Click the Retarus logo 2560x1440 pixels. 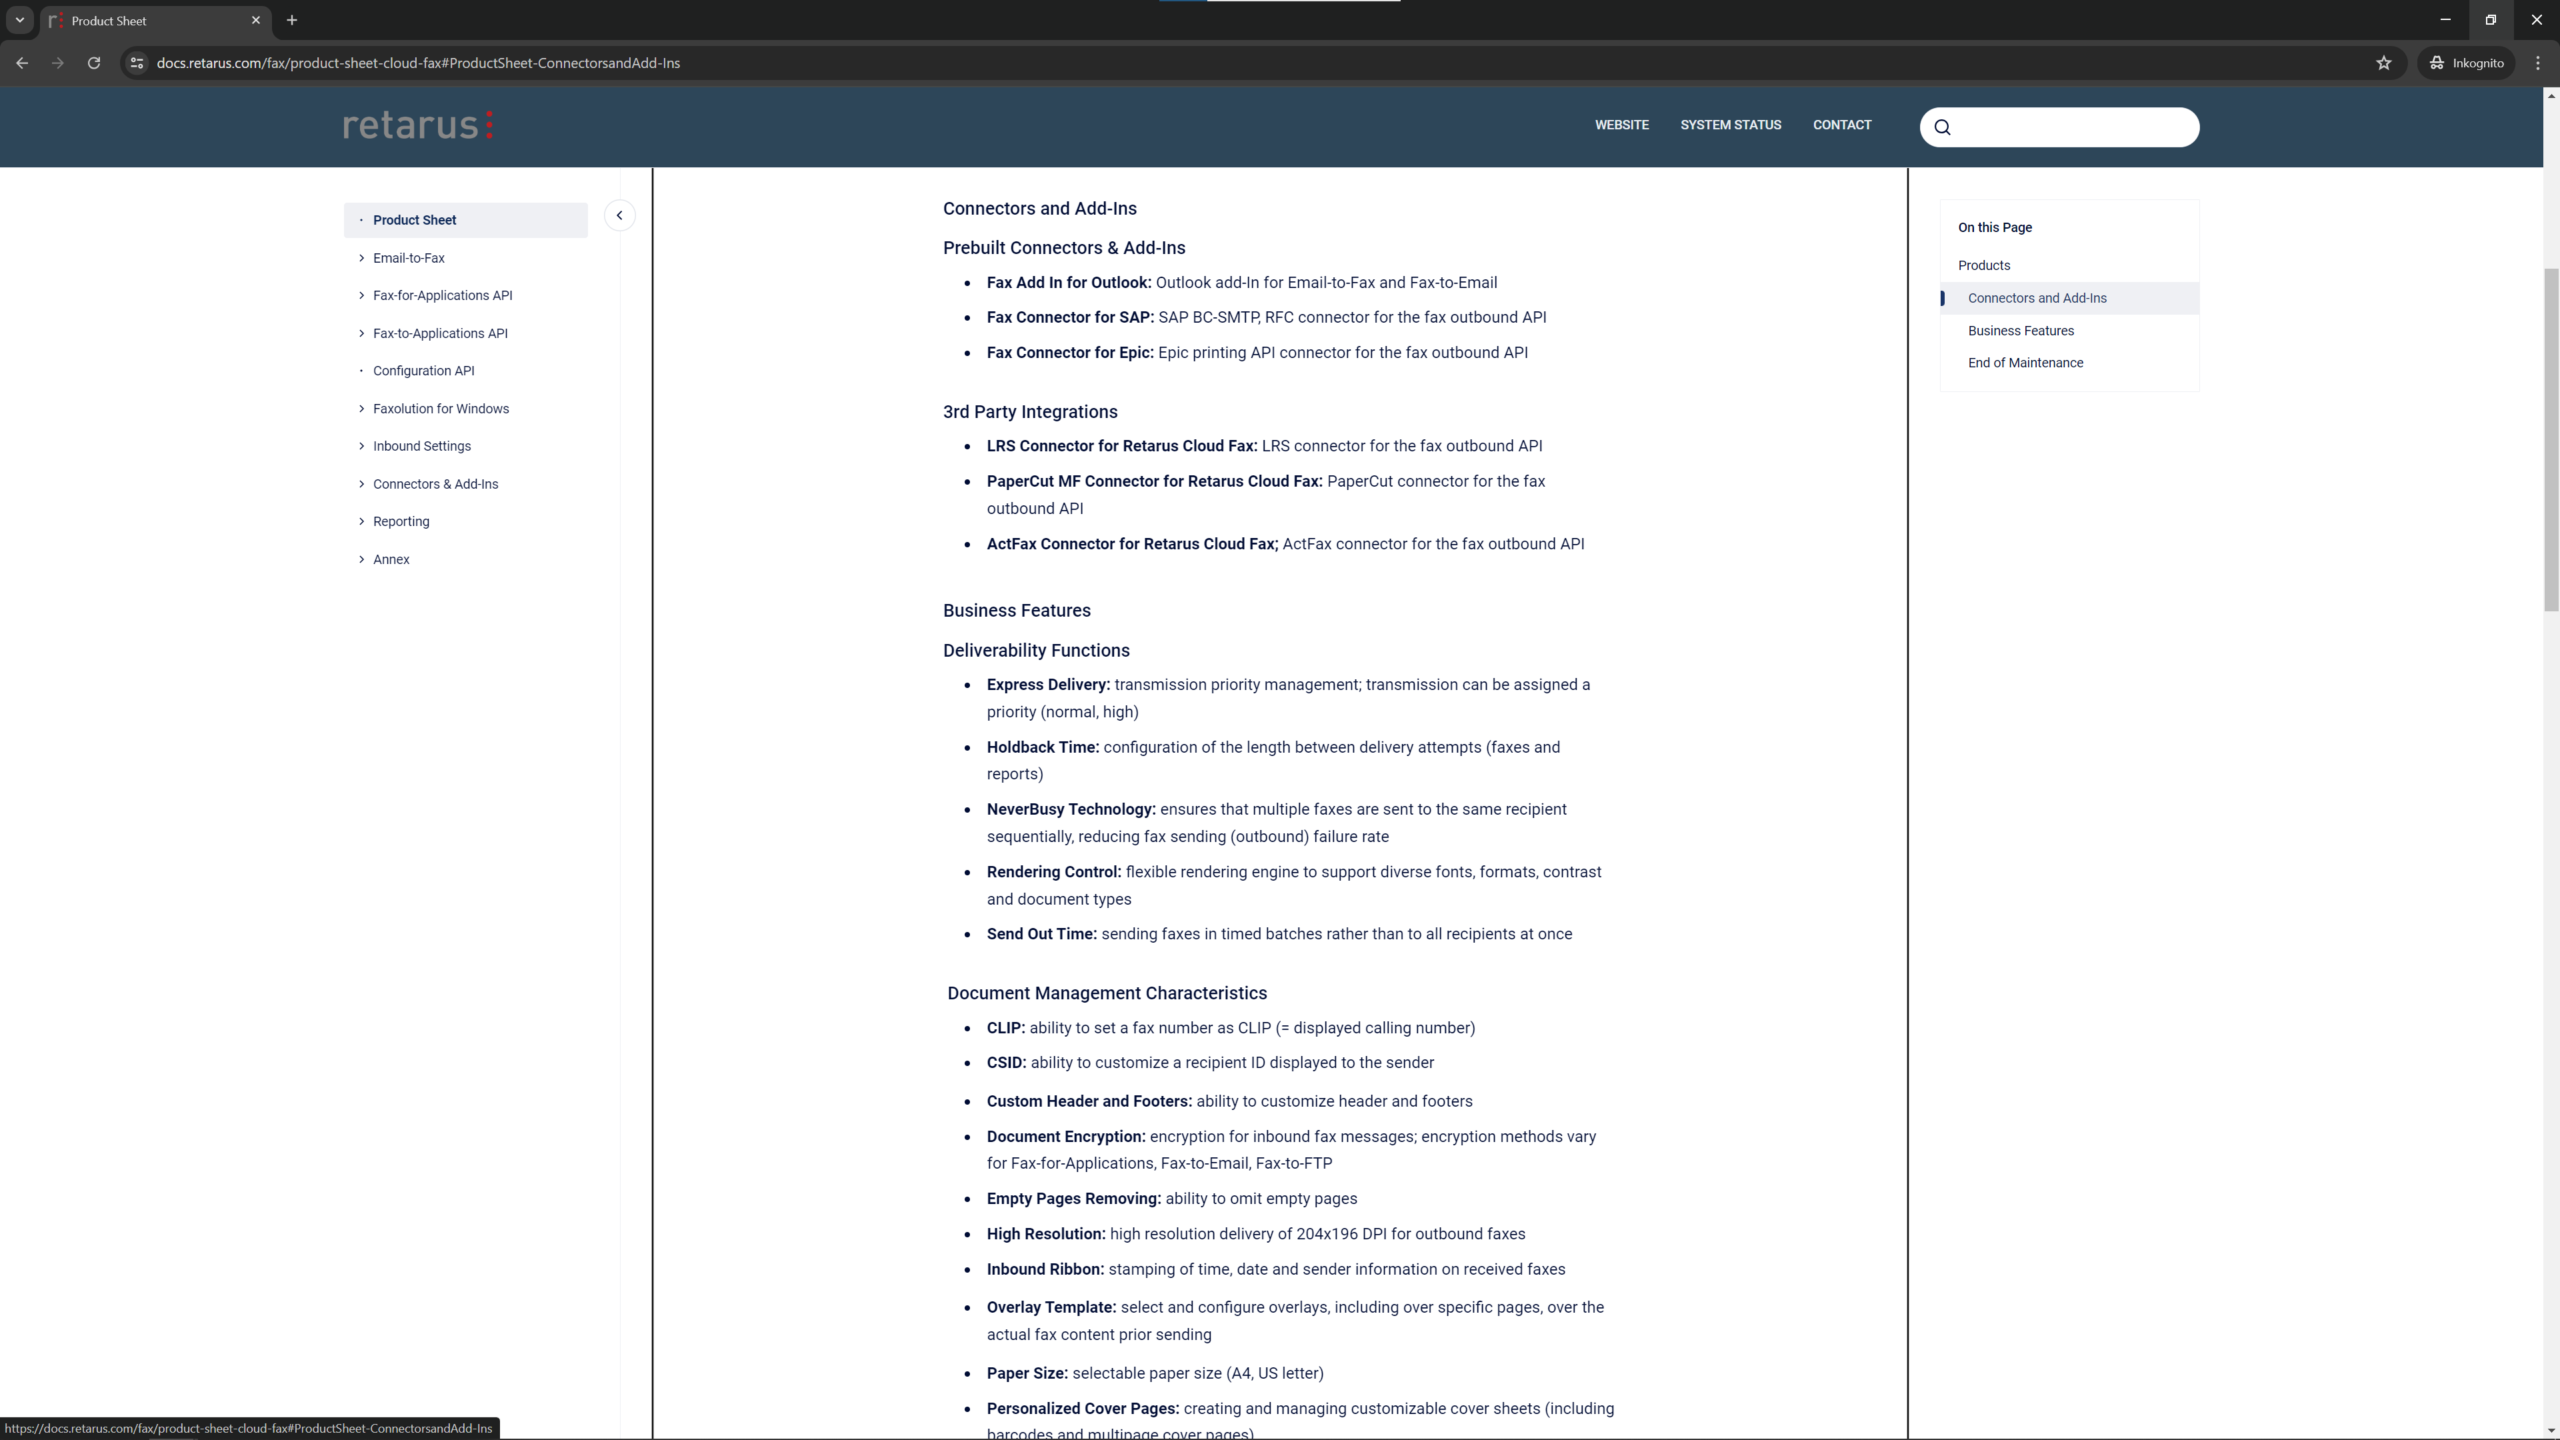coord(418,125)
